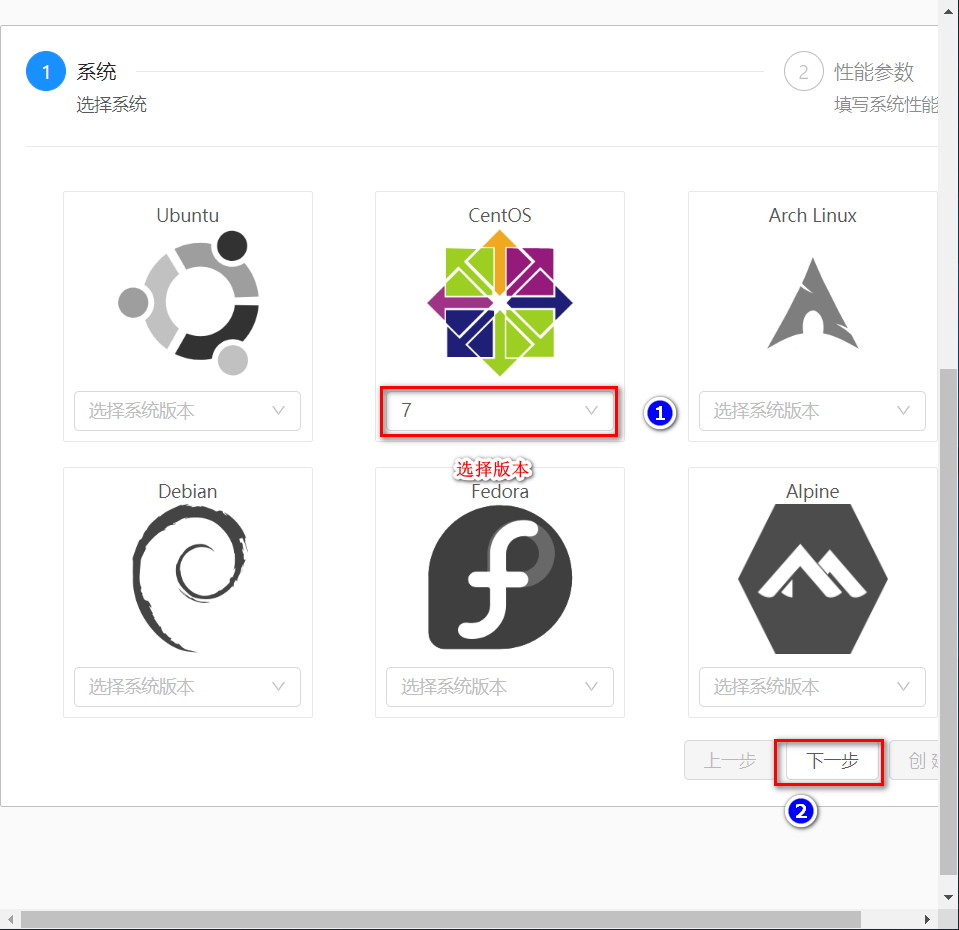Click the Fedora logo icon
Screen dimensions: 959x930
point(500,578)
